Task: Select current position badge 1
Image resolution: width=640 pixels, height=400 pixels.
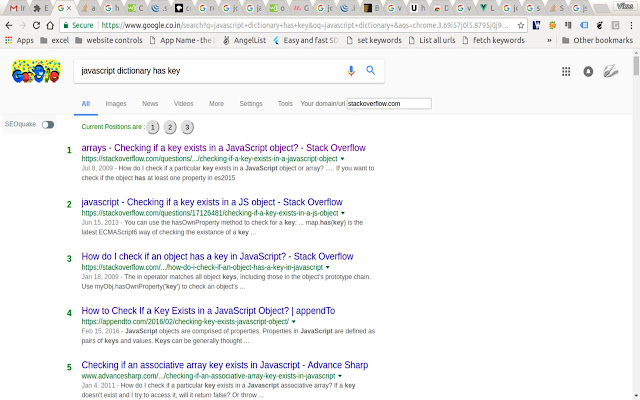Action: [153, 127]
